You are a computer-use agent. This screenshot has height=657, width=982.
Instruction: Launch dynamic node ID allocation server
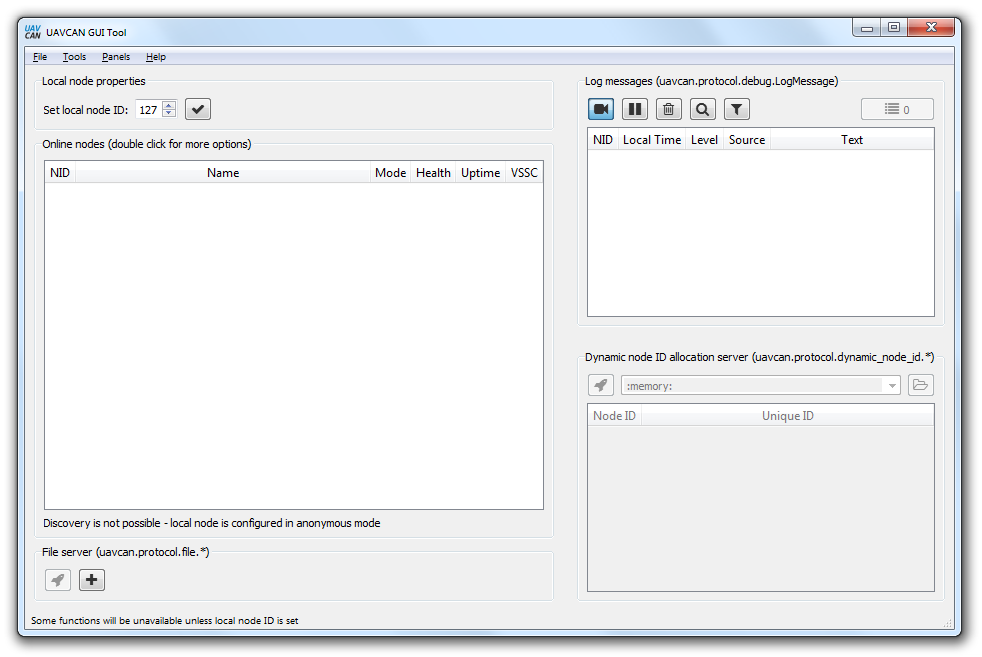point(601,385)
